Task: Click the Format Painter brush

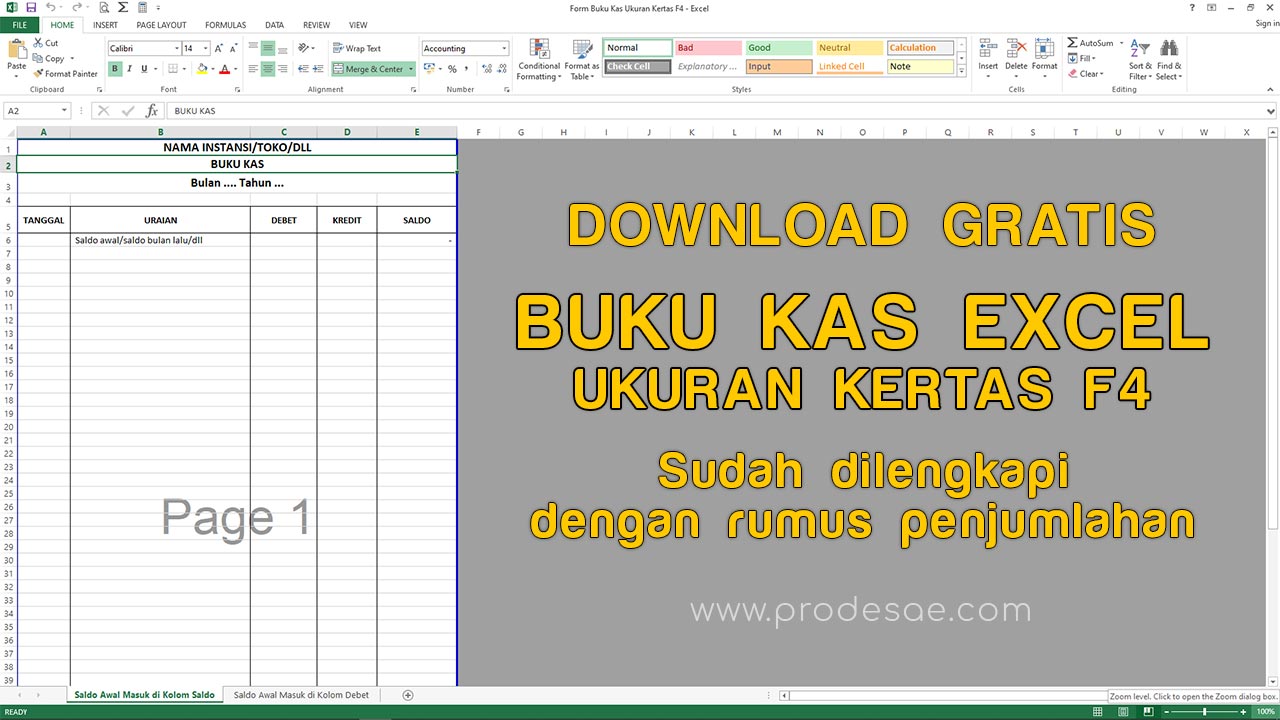Action: (x=65, y=73)
